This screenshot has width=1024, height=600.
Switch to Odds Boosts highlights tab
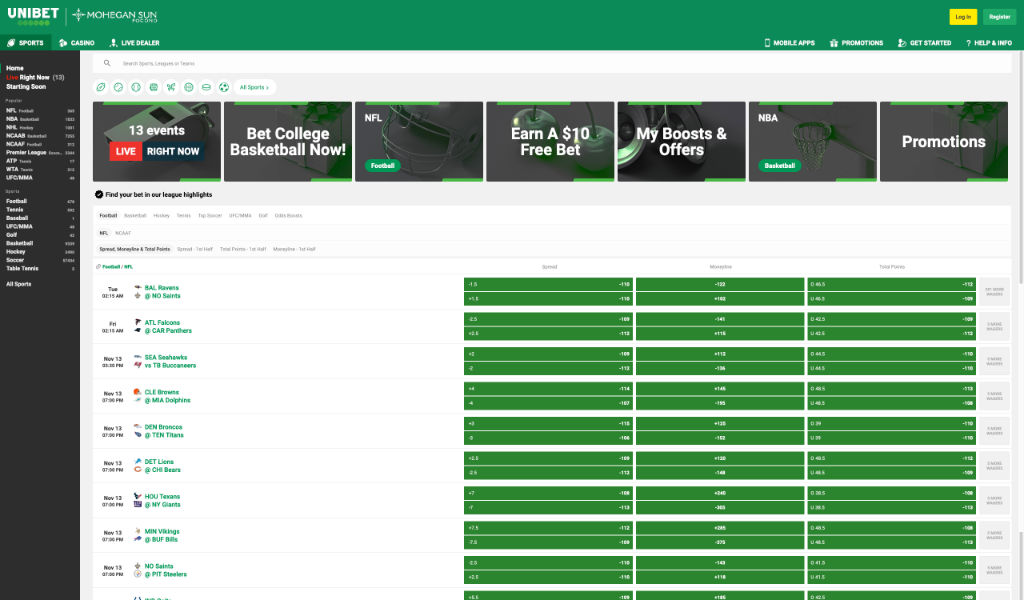click(288, 215)
